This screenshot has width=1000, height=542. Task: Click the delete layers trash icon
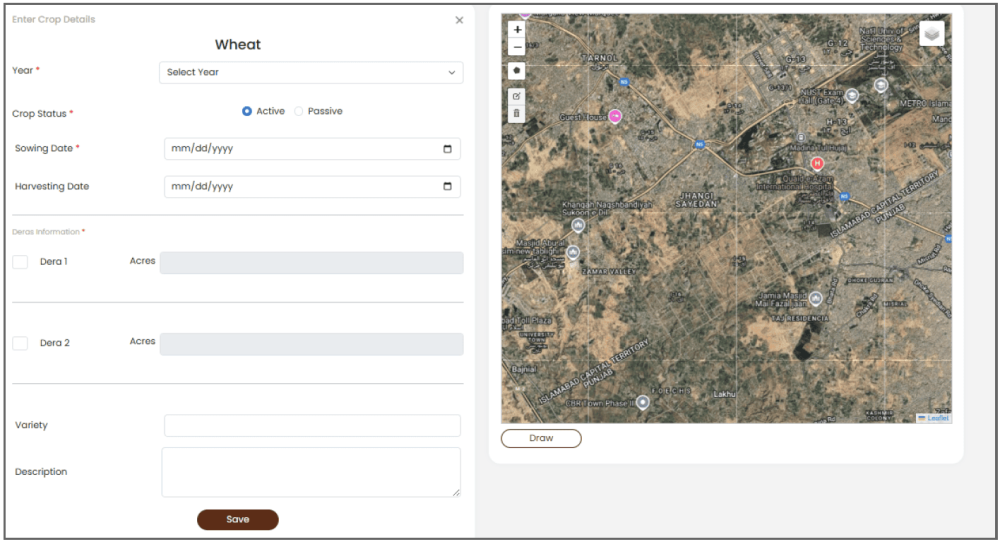[517, 114]
